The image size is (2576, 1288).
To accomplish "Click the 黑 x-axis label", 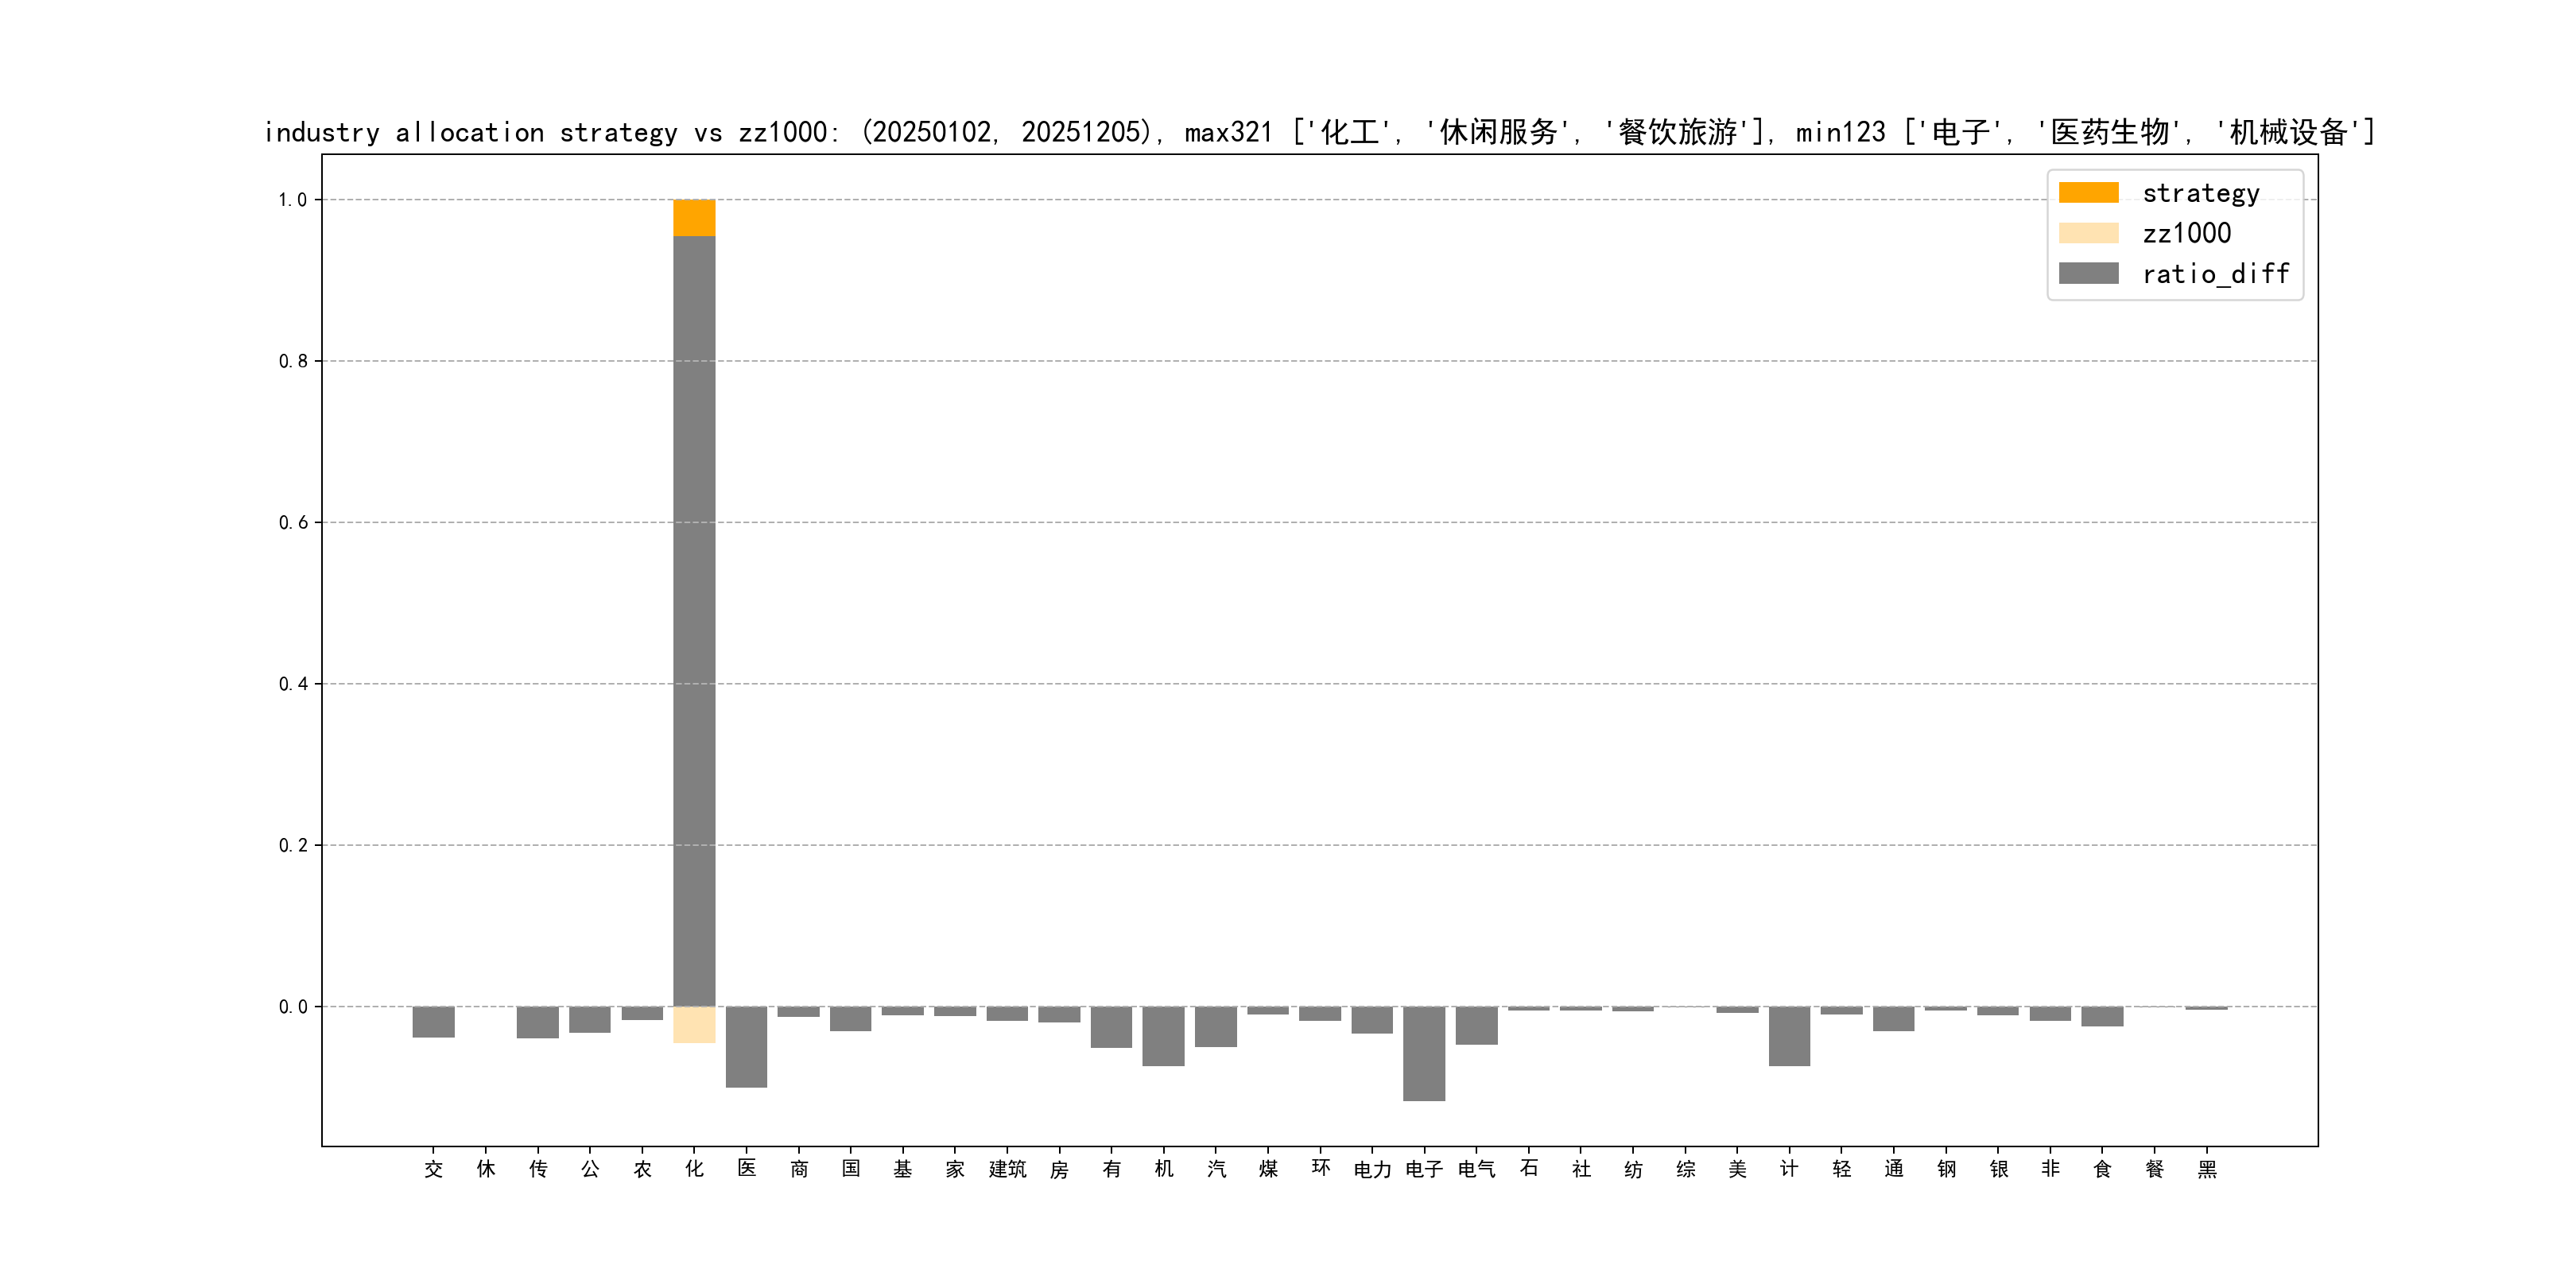I will tap(2206, 1169).
